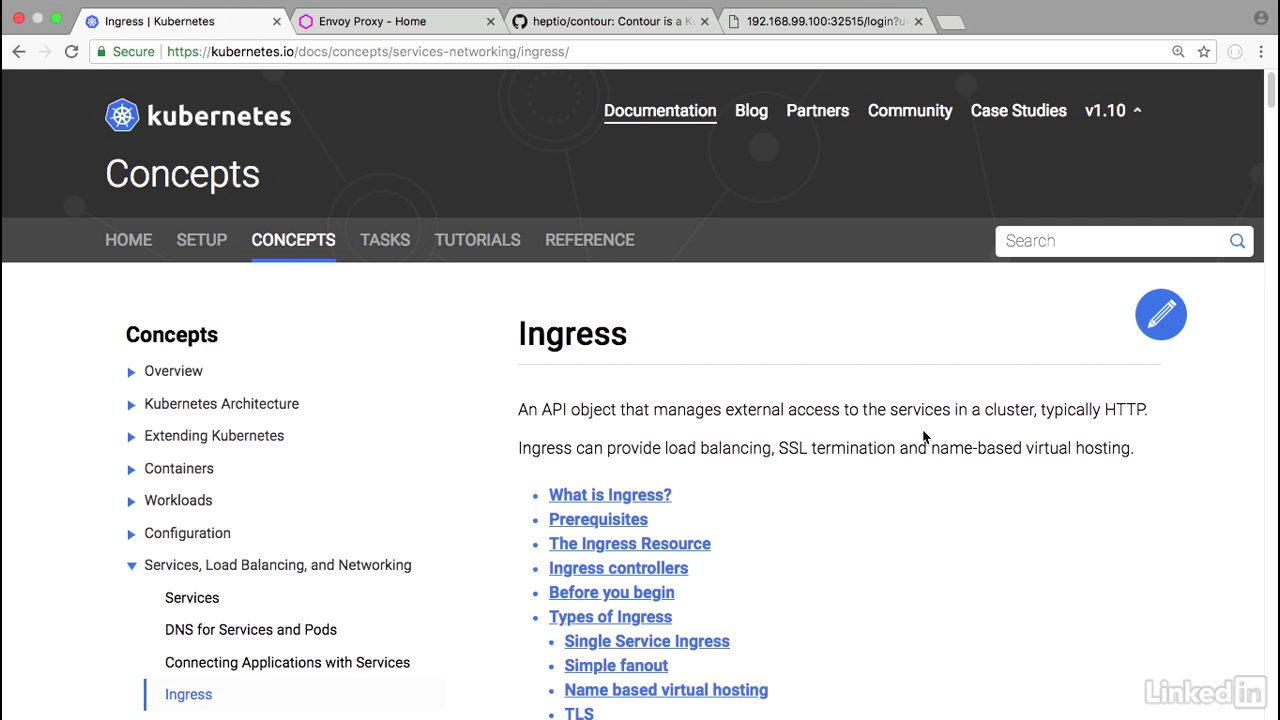
Task: Switch to the 192.168.99.100:32515 login tab
Action: (x=824, y=21)
